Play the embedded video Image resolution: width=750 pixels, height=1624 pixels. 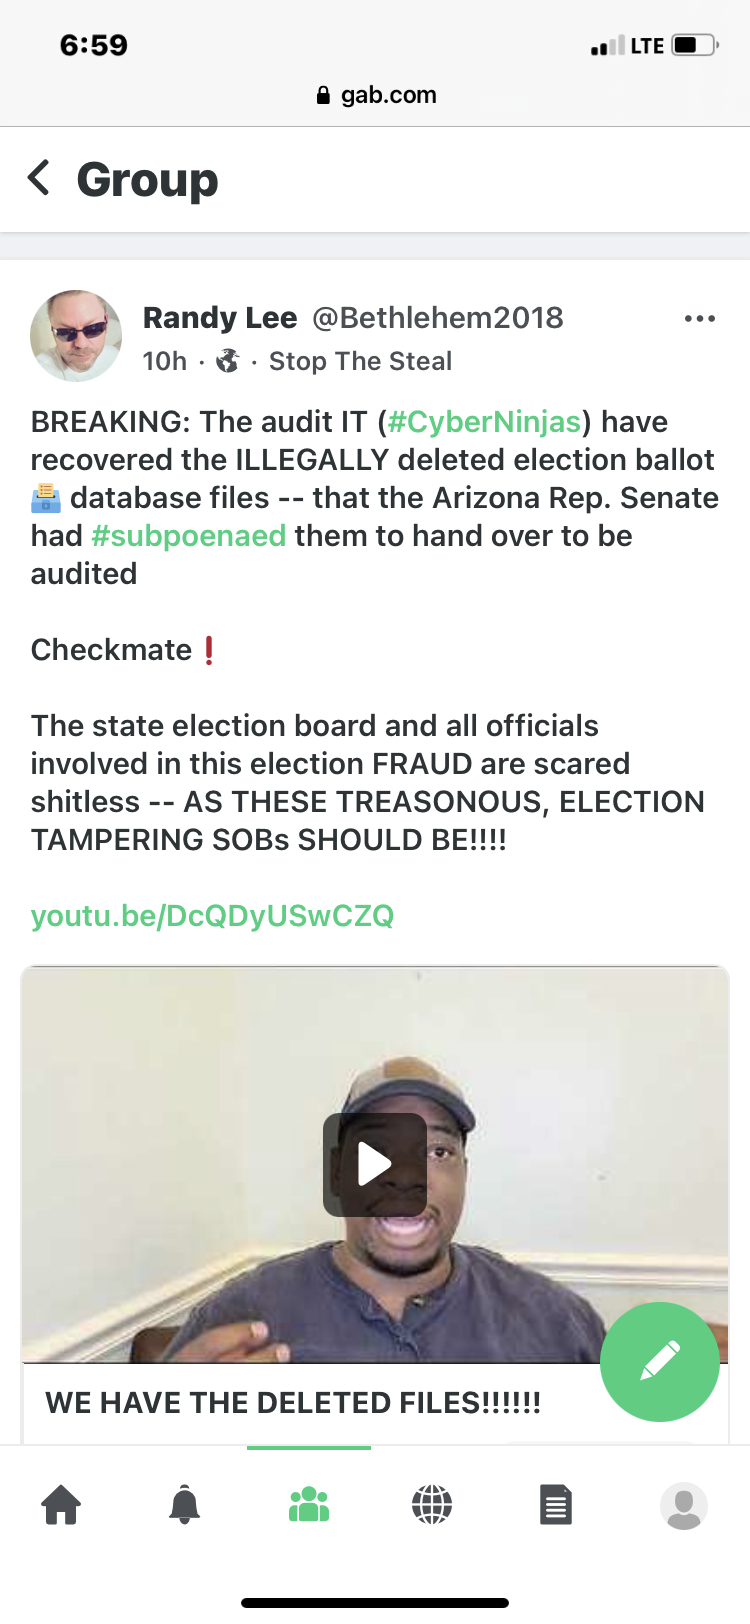375,1164
